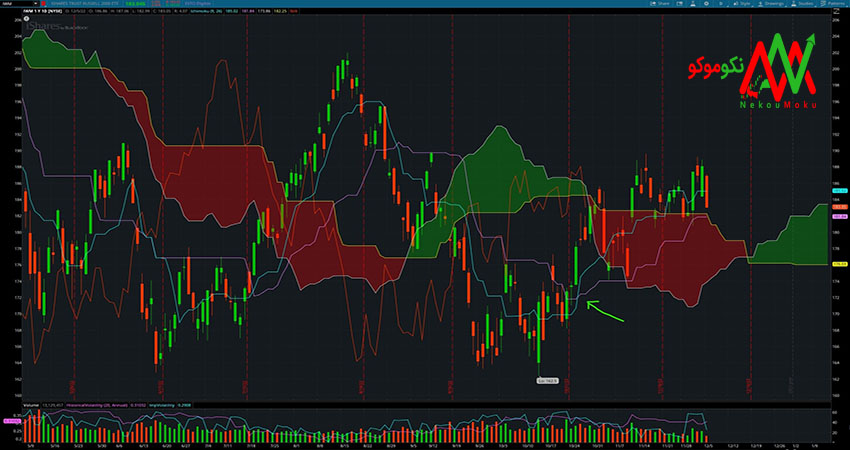The height and width of the screenshot is (450, 850).
Task: Click the red square icon beside symbol
Action: (x=46, y=5)
